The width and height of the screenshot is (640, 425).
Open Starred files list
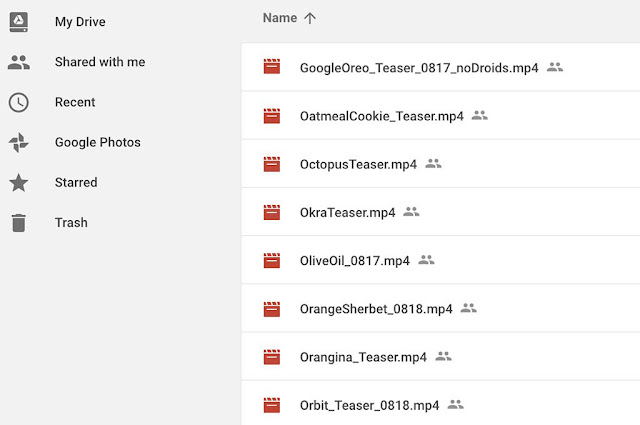[x=76, y=182]
